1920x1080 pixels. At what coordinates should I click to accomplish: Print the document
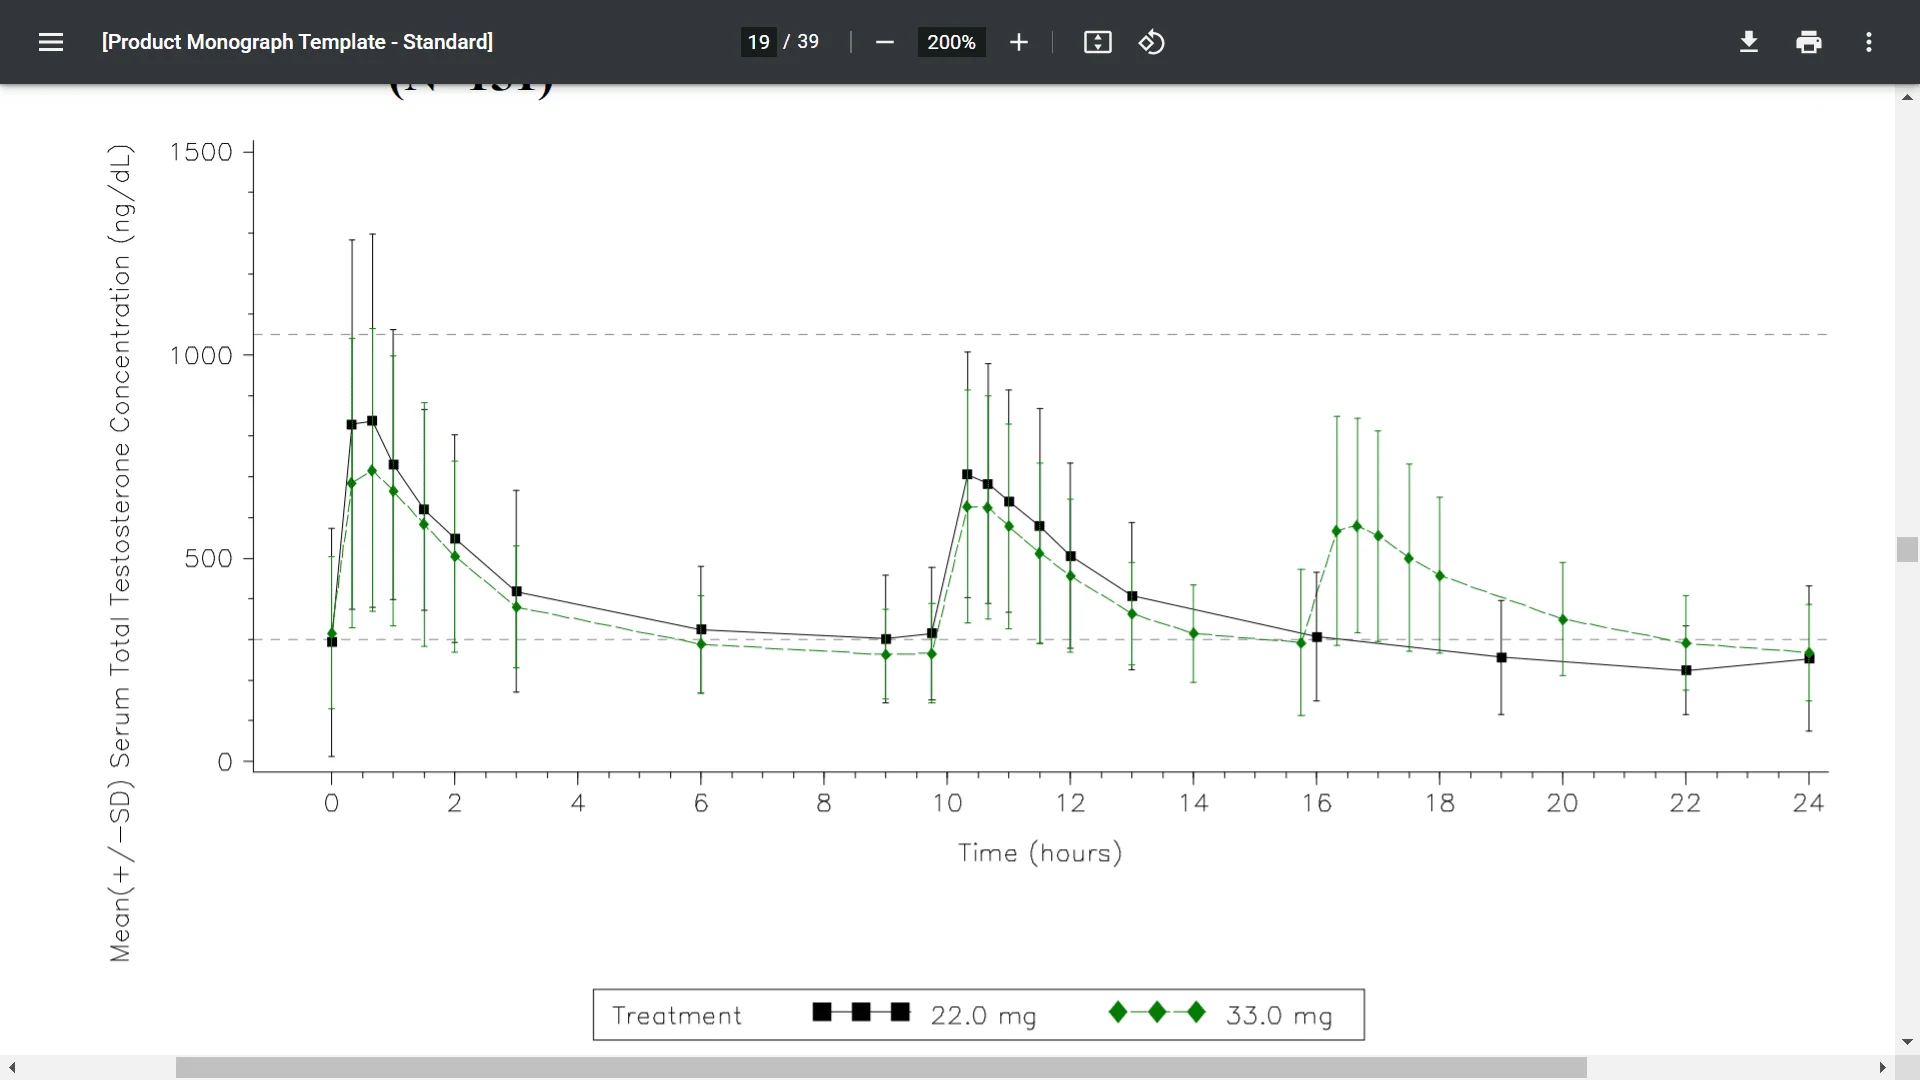[x=1808, y=42]
